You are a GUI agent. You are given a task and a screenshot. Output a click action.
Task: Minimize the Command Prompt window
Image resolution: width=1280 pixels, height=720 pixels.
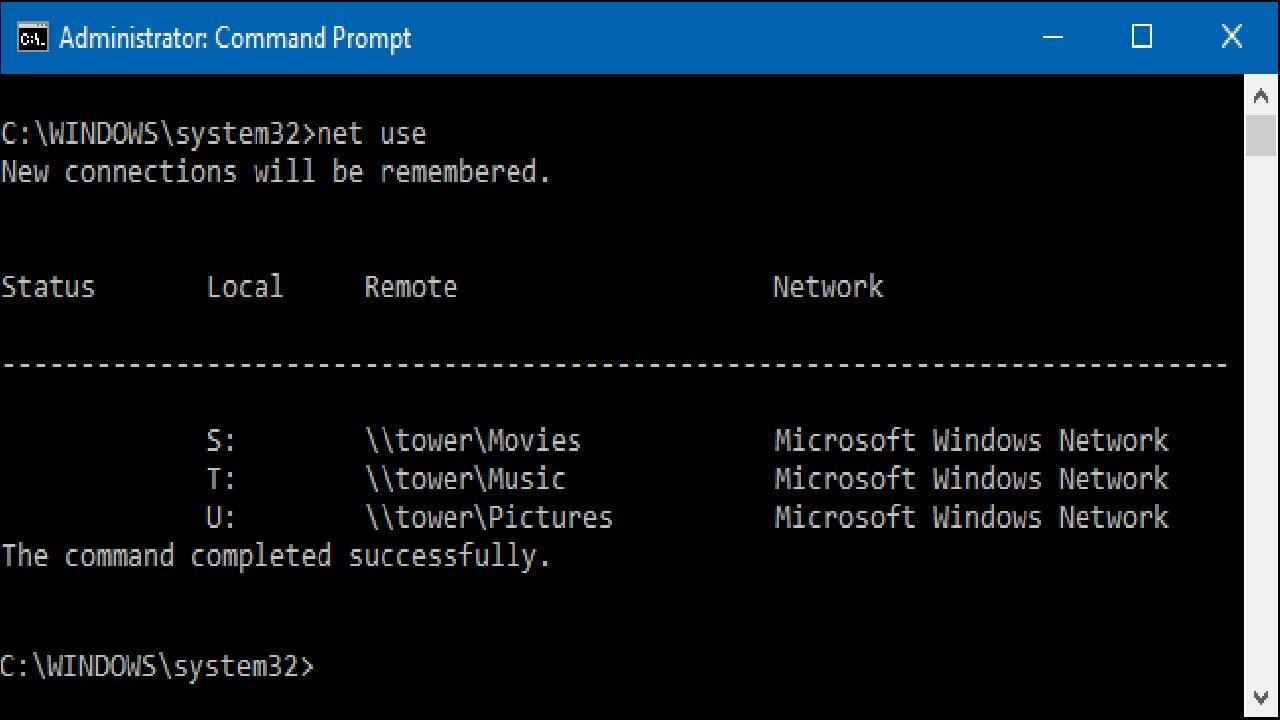pyautogui.click(x=1053, y=38)
